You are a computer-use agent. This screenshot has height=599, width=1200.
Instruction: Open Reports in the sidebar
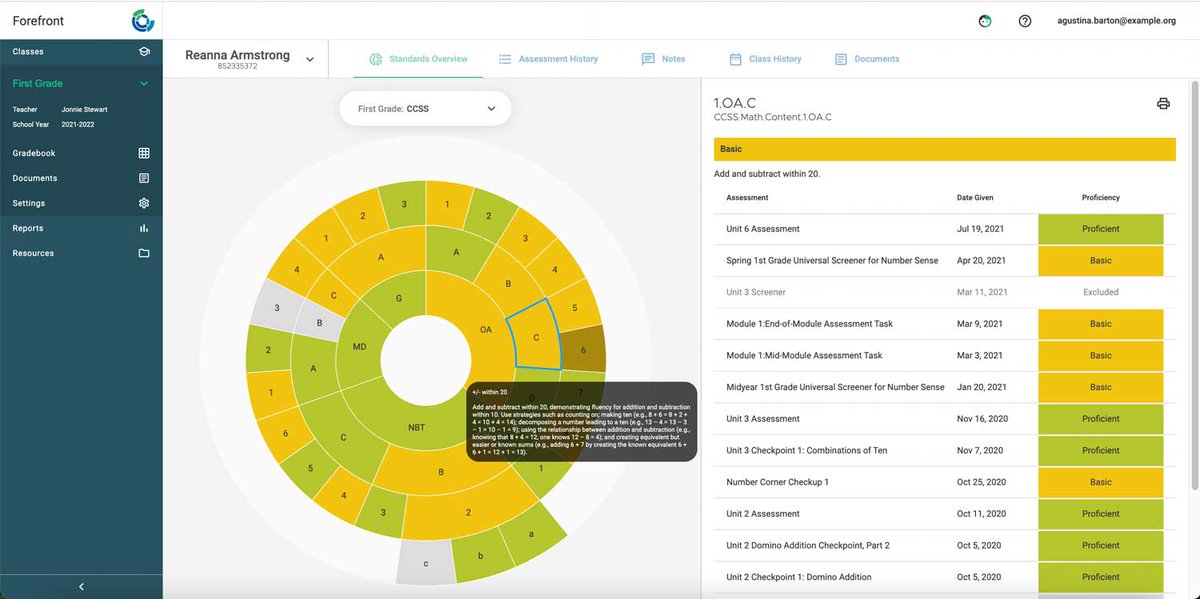pyautogui.click(x=81, y=228)
